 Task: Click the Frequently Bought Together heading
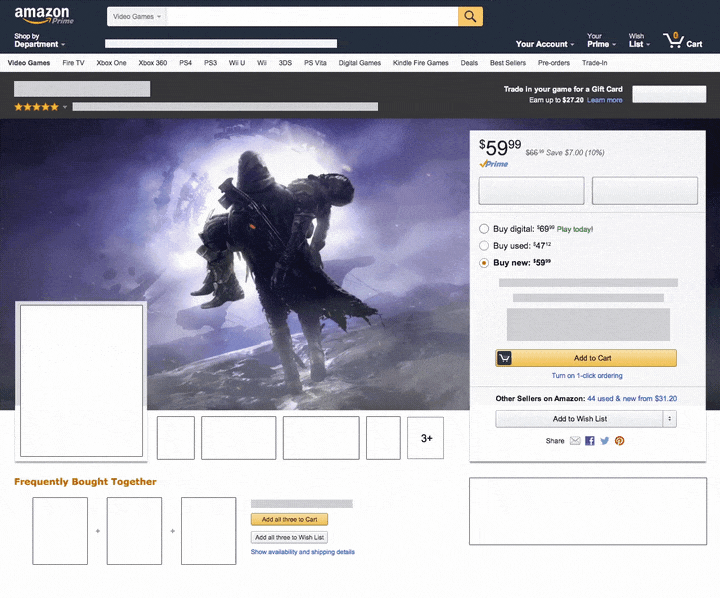[85, 482]
